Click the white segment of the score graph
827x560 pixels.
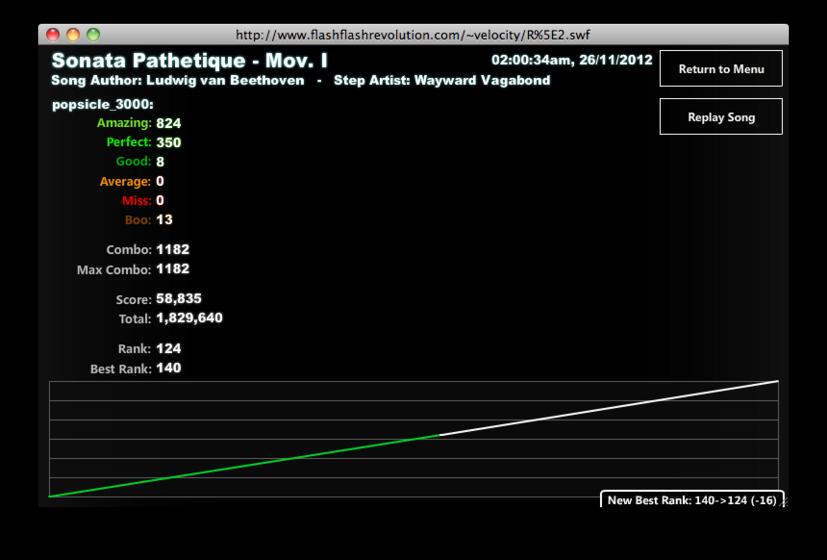tap(609, 408)
